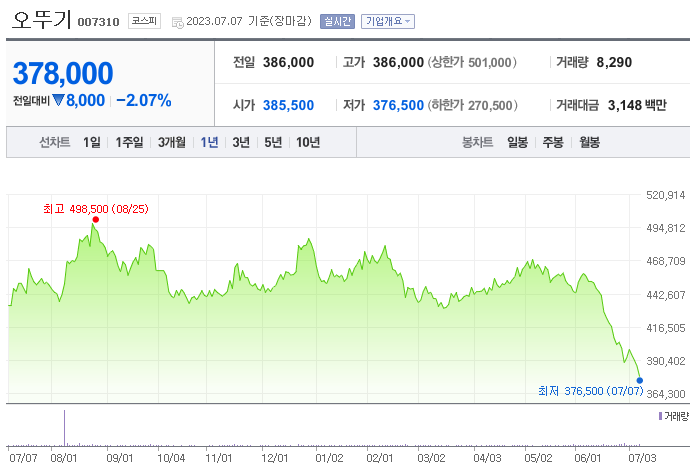Click the stock code 007310
This screenshot has width=690, height=476.
click(98, 22)
